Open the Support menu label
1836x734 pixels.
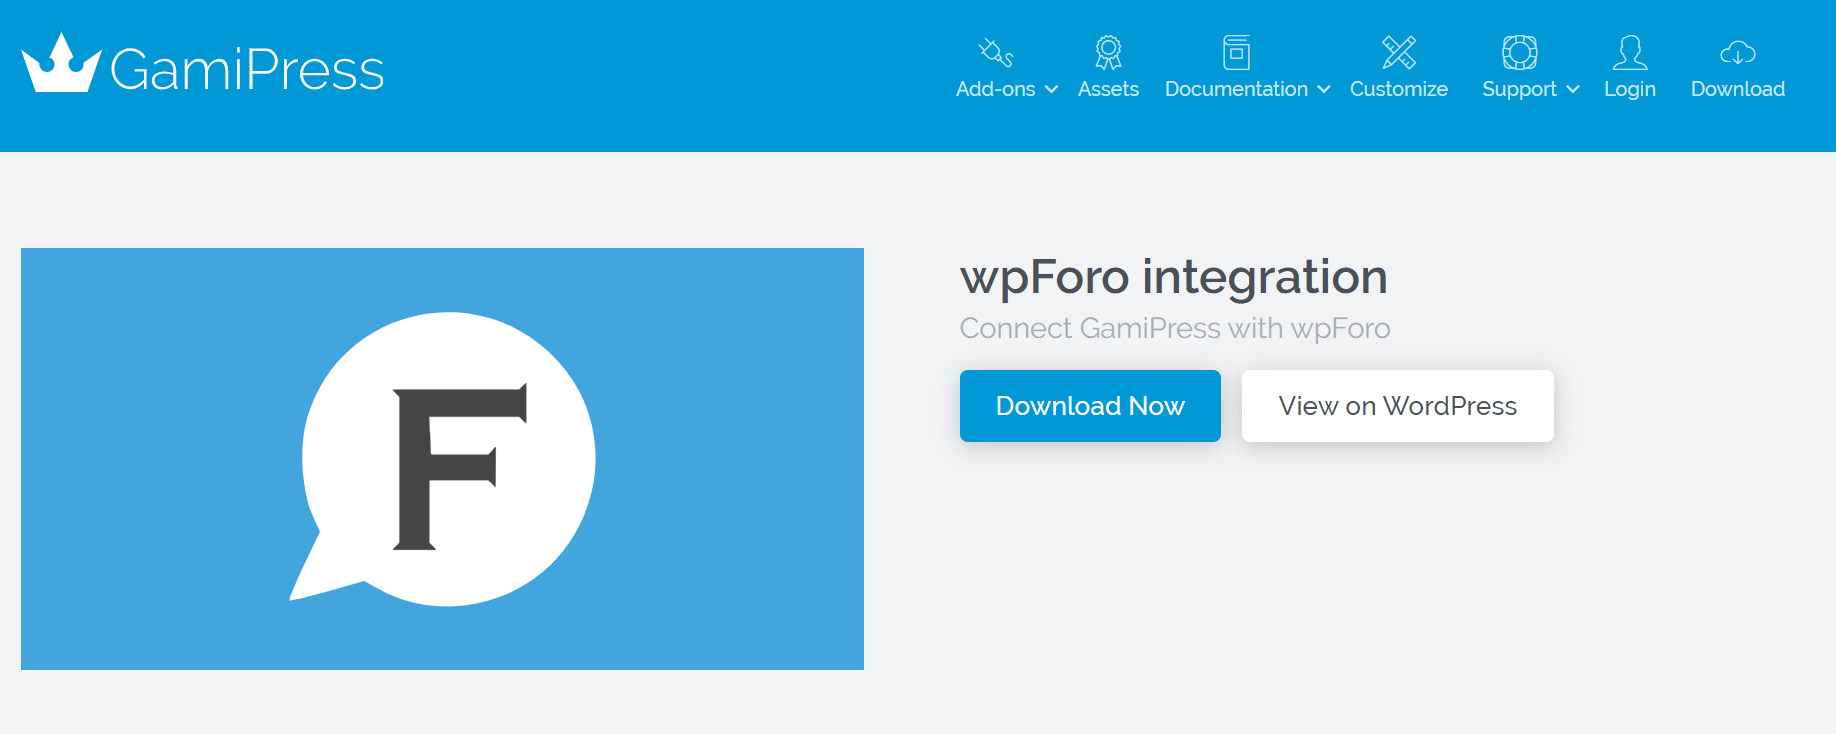click(1519, 89)
